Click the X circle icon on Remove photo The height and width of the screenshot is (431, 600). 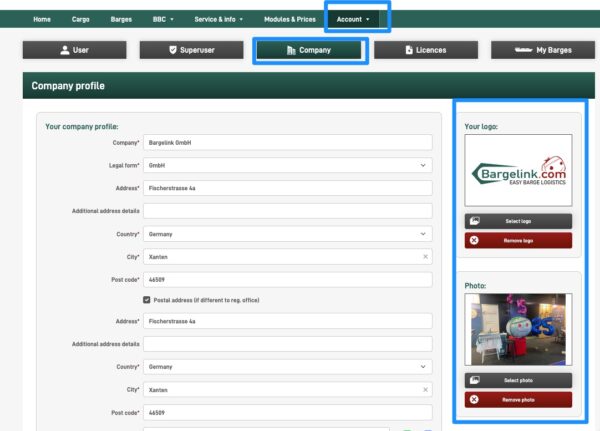tap(474, 400)
